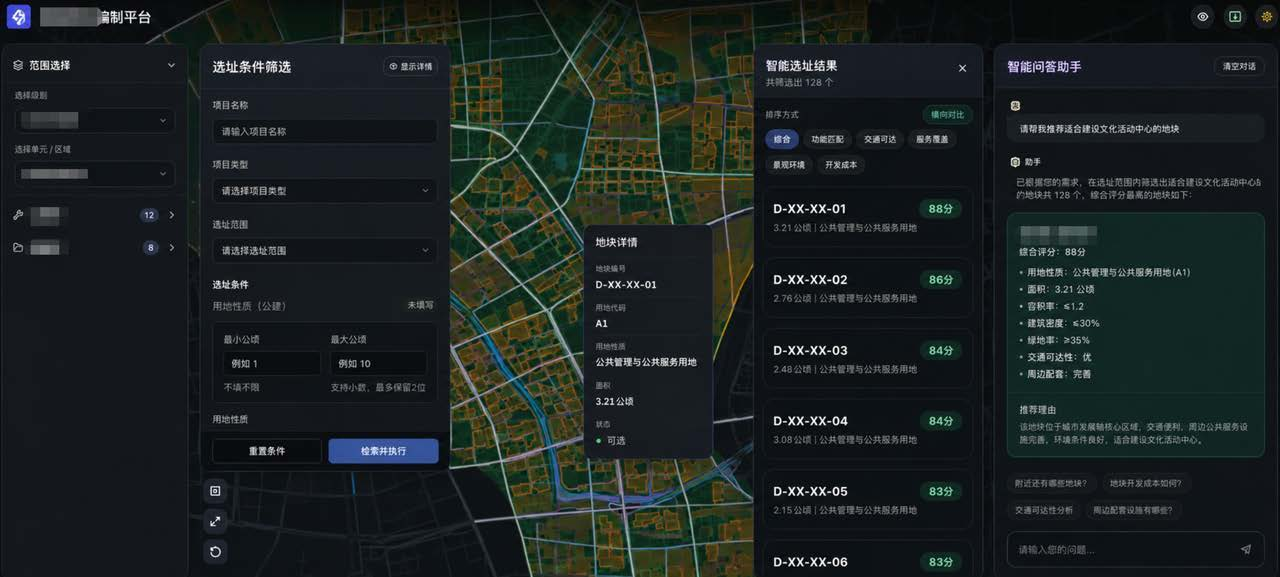The image size is (1280, 577).
Task: Open result card D-XX-XX-02
Action: (x=867, y=288)
